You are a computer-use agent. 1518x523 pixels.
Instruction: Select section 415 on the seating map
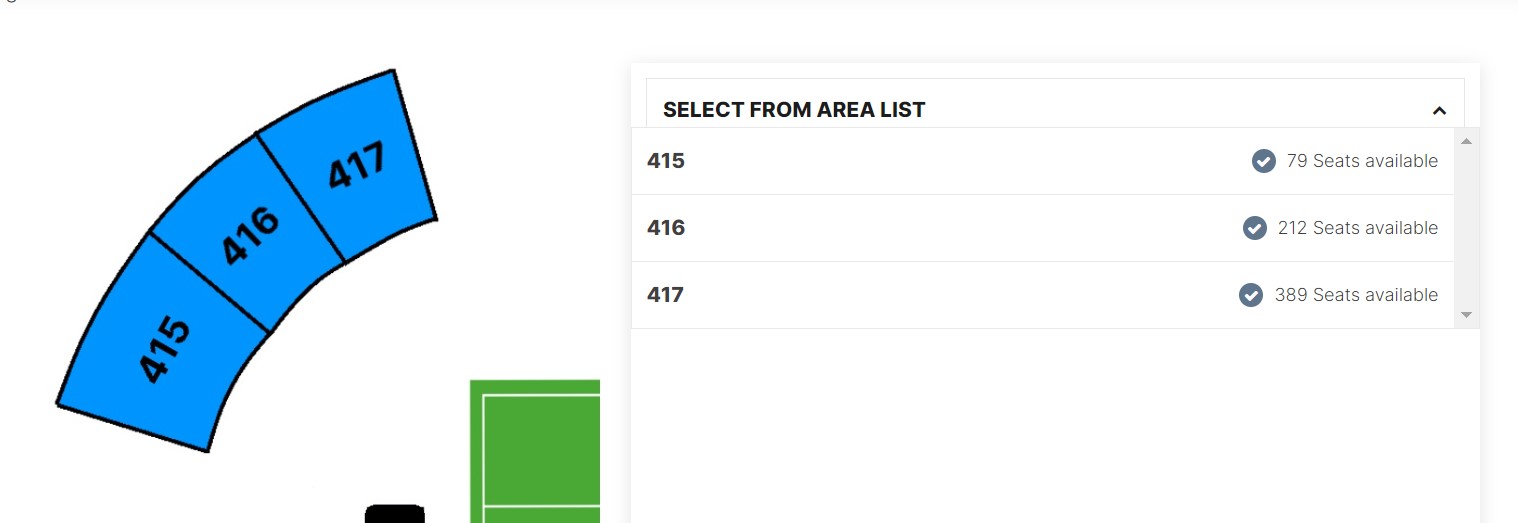tap(162, 343)
